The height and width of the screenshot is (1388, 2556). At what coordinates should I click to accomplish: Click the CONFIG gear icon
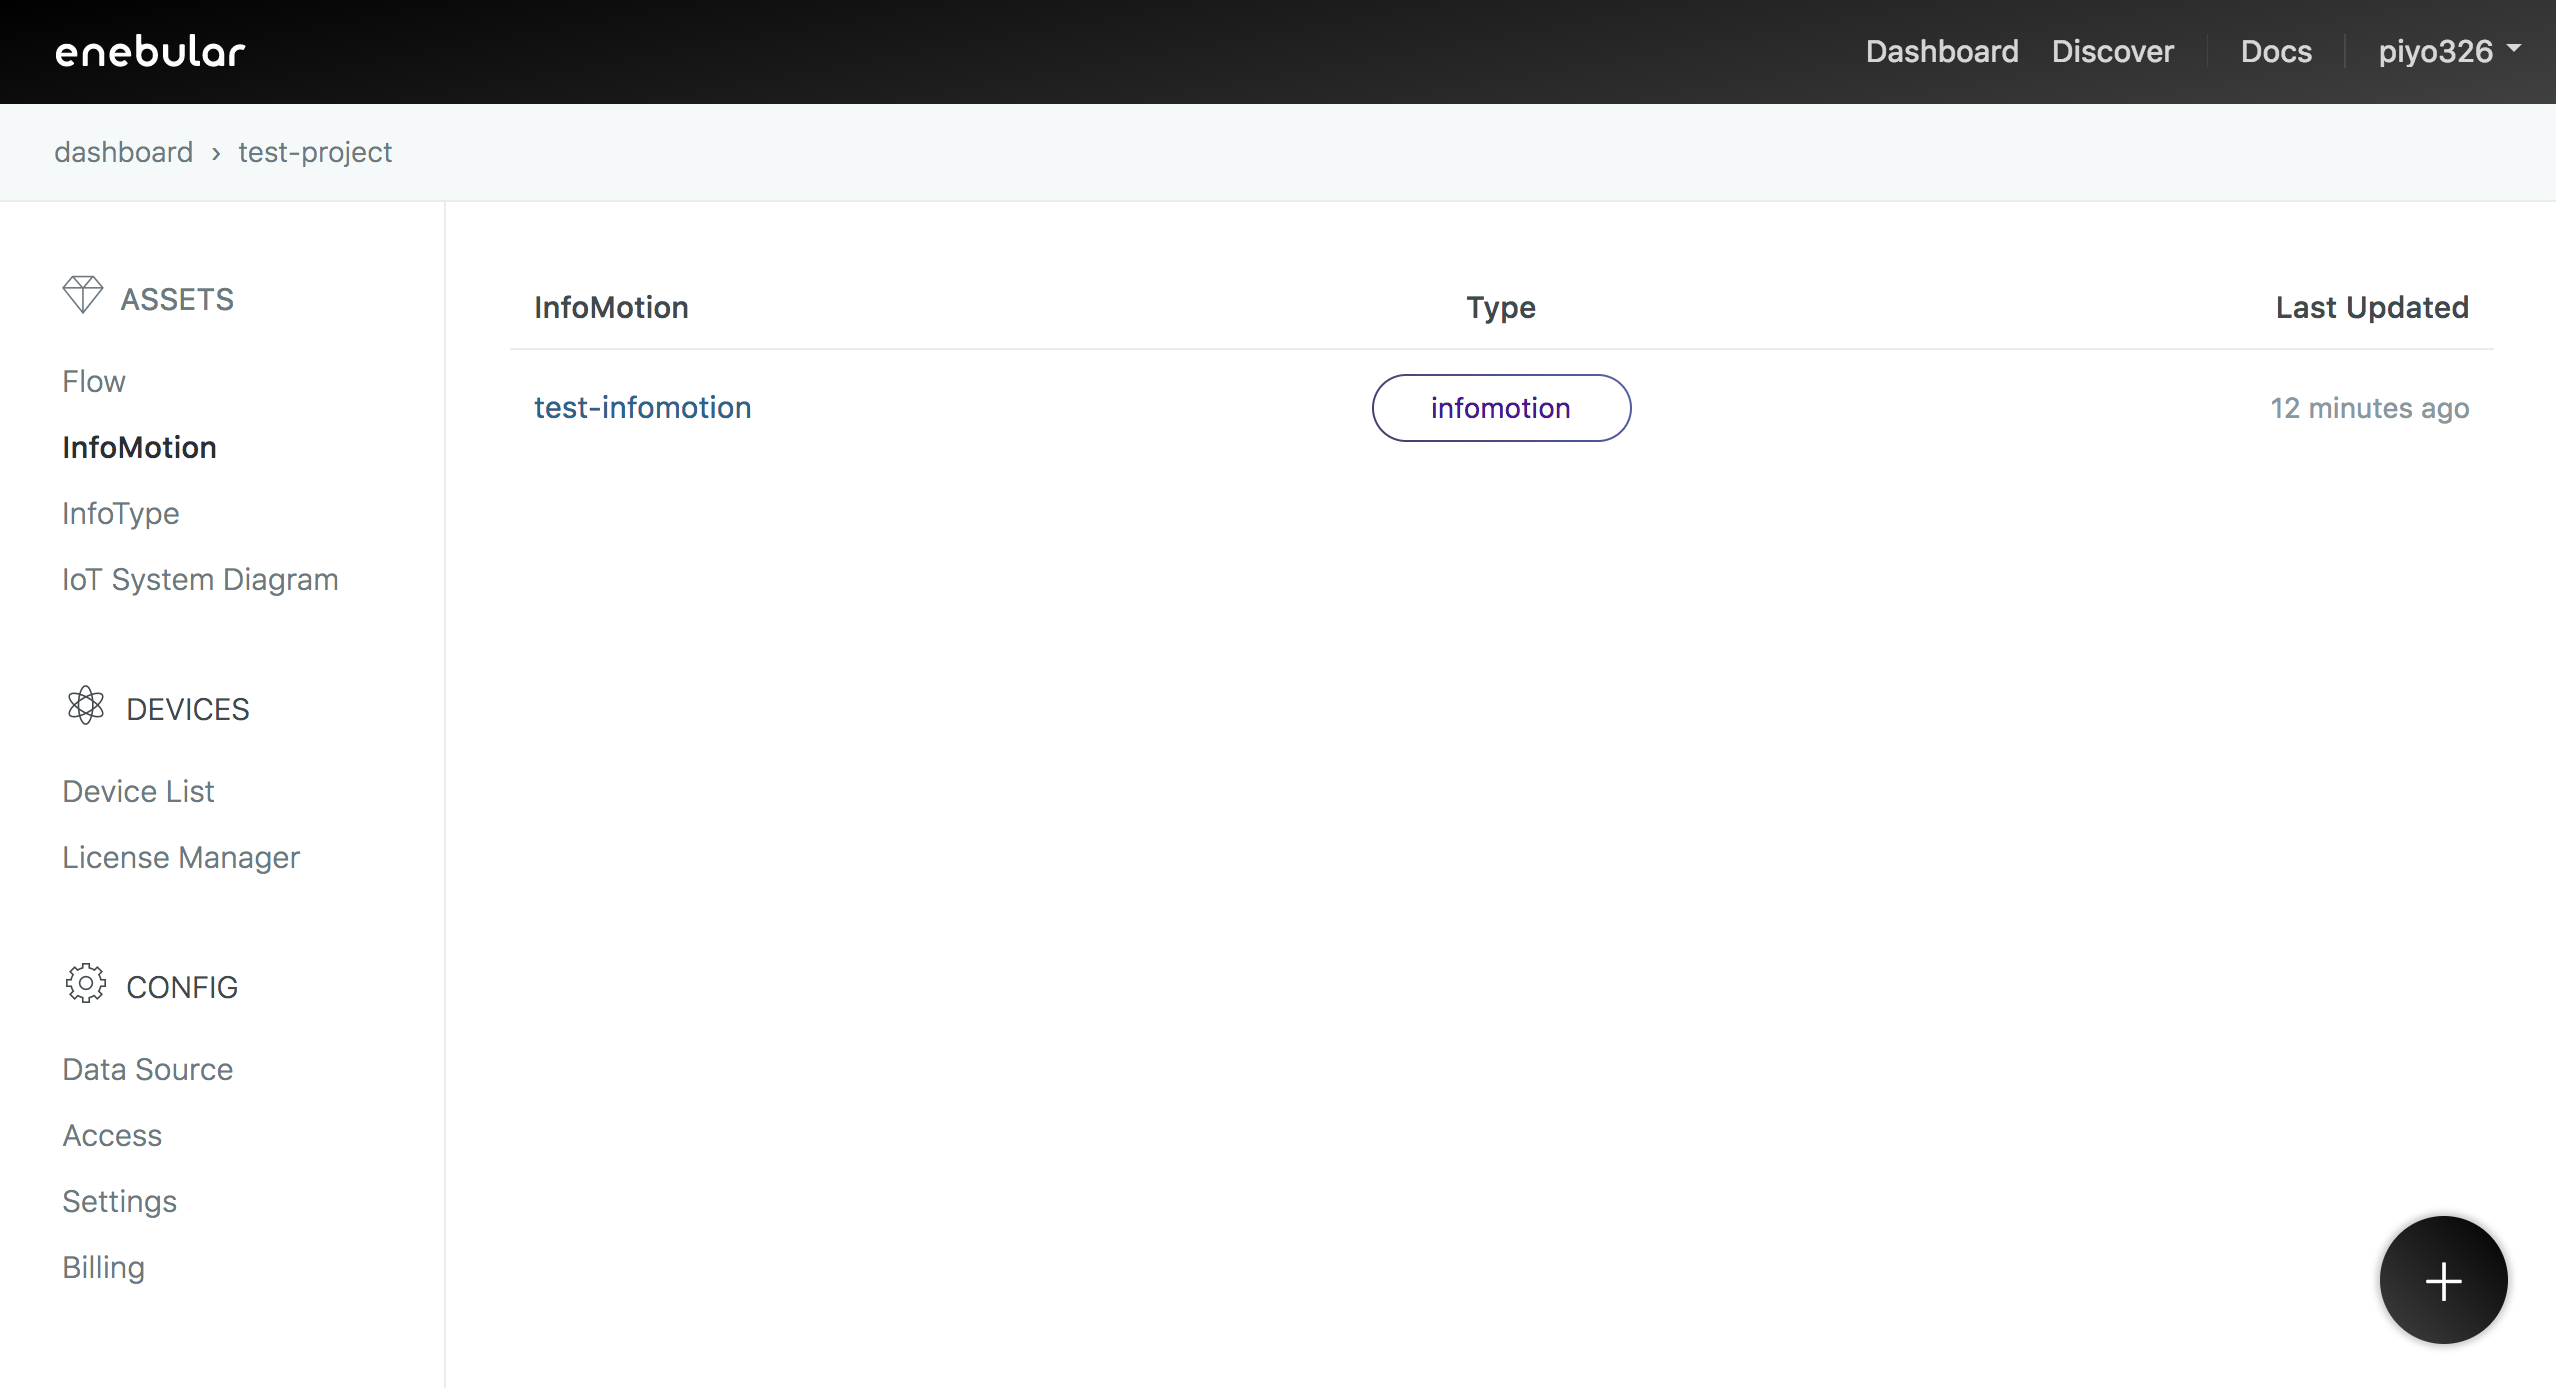(x=86, y=984)
